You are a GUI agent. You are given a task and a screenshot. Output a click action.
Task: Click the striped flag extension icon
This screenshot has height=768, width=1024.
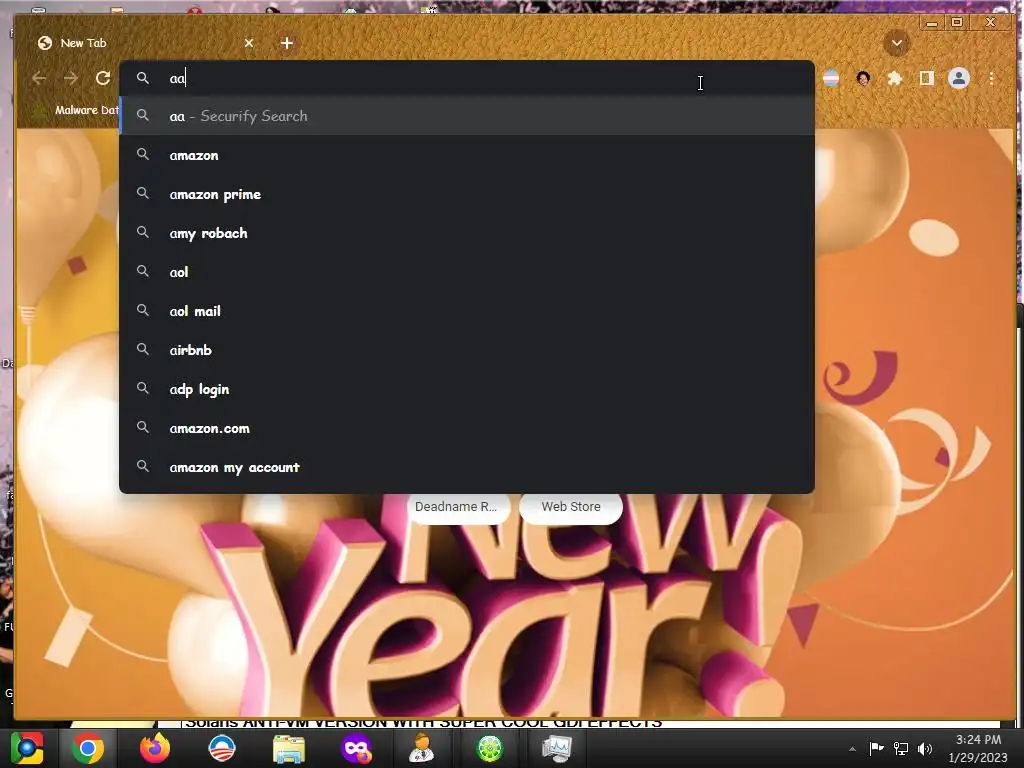831,78
